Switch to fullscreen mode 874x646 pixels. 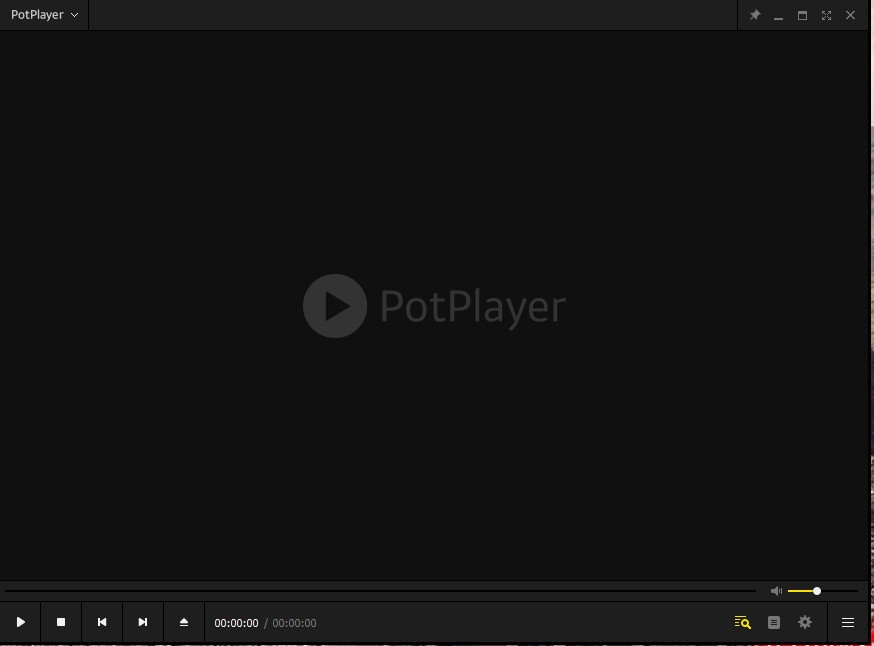point(827,16)
